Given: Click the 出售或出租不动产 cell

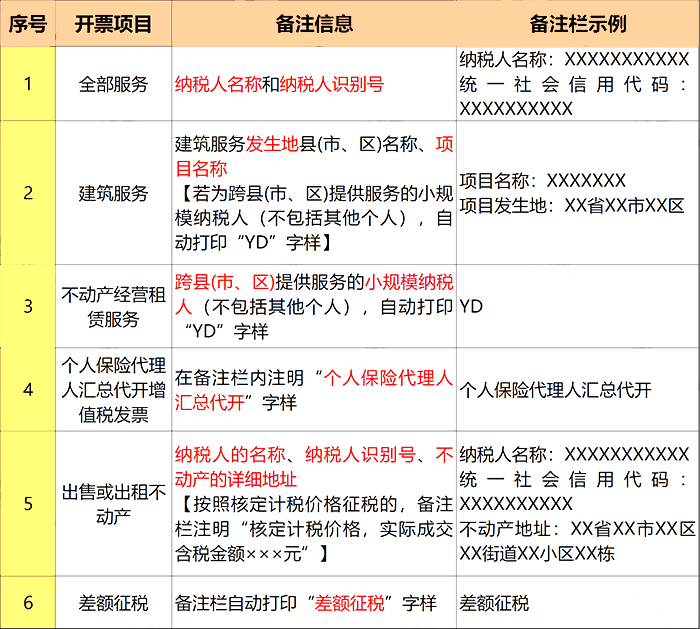Looking at the screenshot, I should (113, 504).
